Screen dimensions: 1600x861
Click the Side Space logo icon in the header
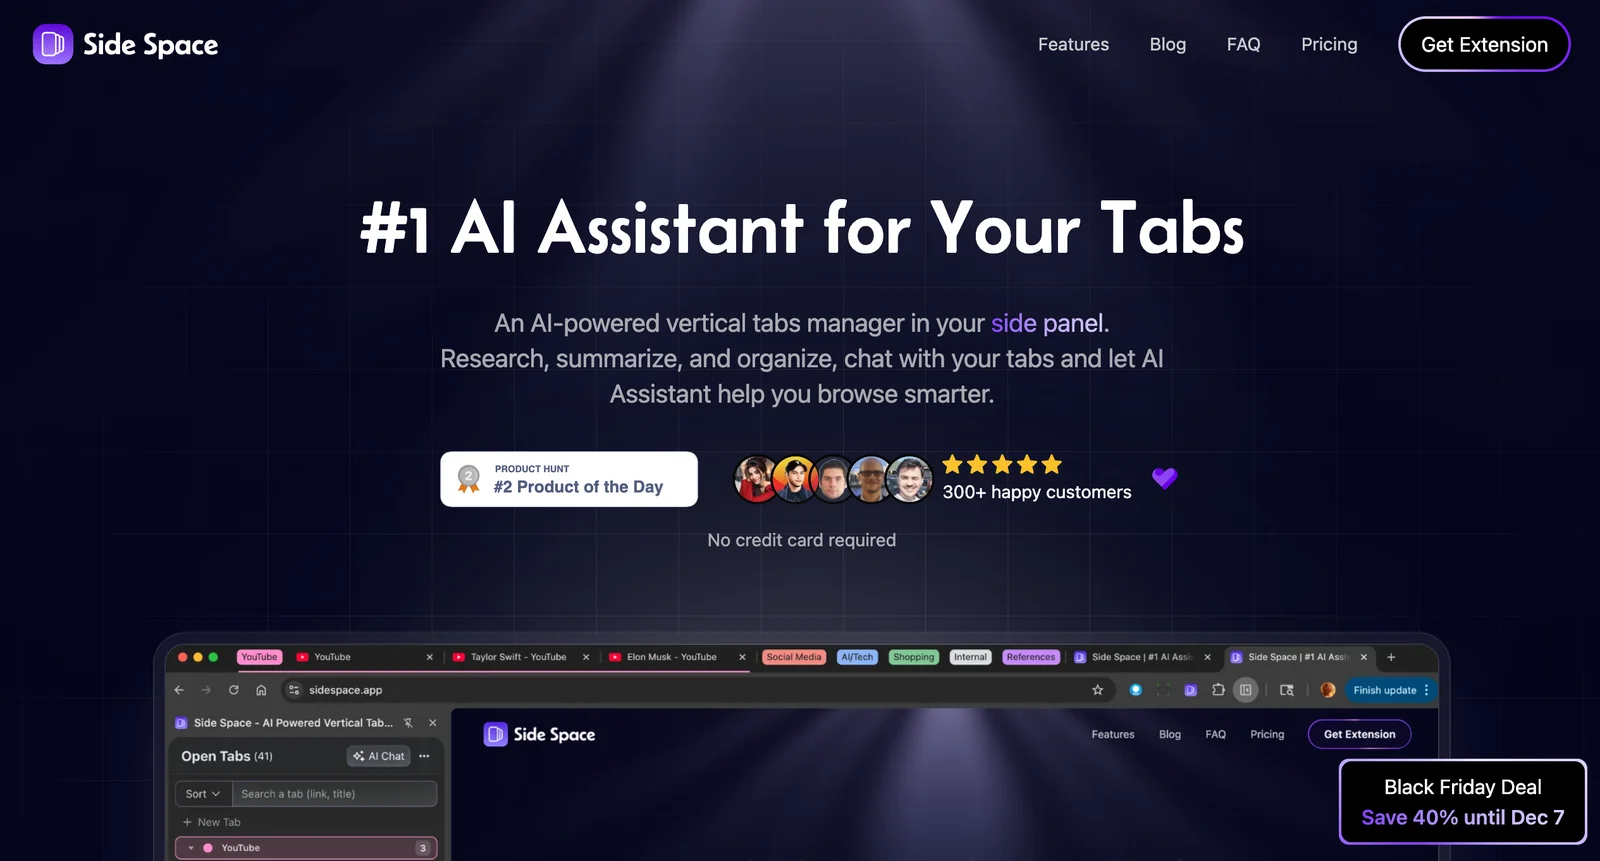52,44
